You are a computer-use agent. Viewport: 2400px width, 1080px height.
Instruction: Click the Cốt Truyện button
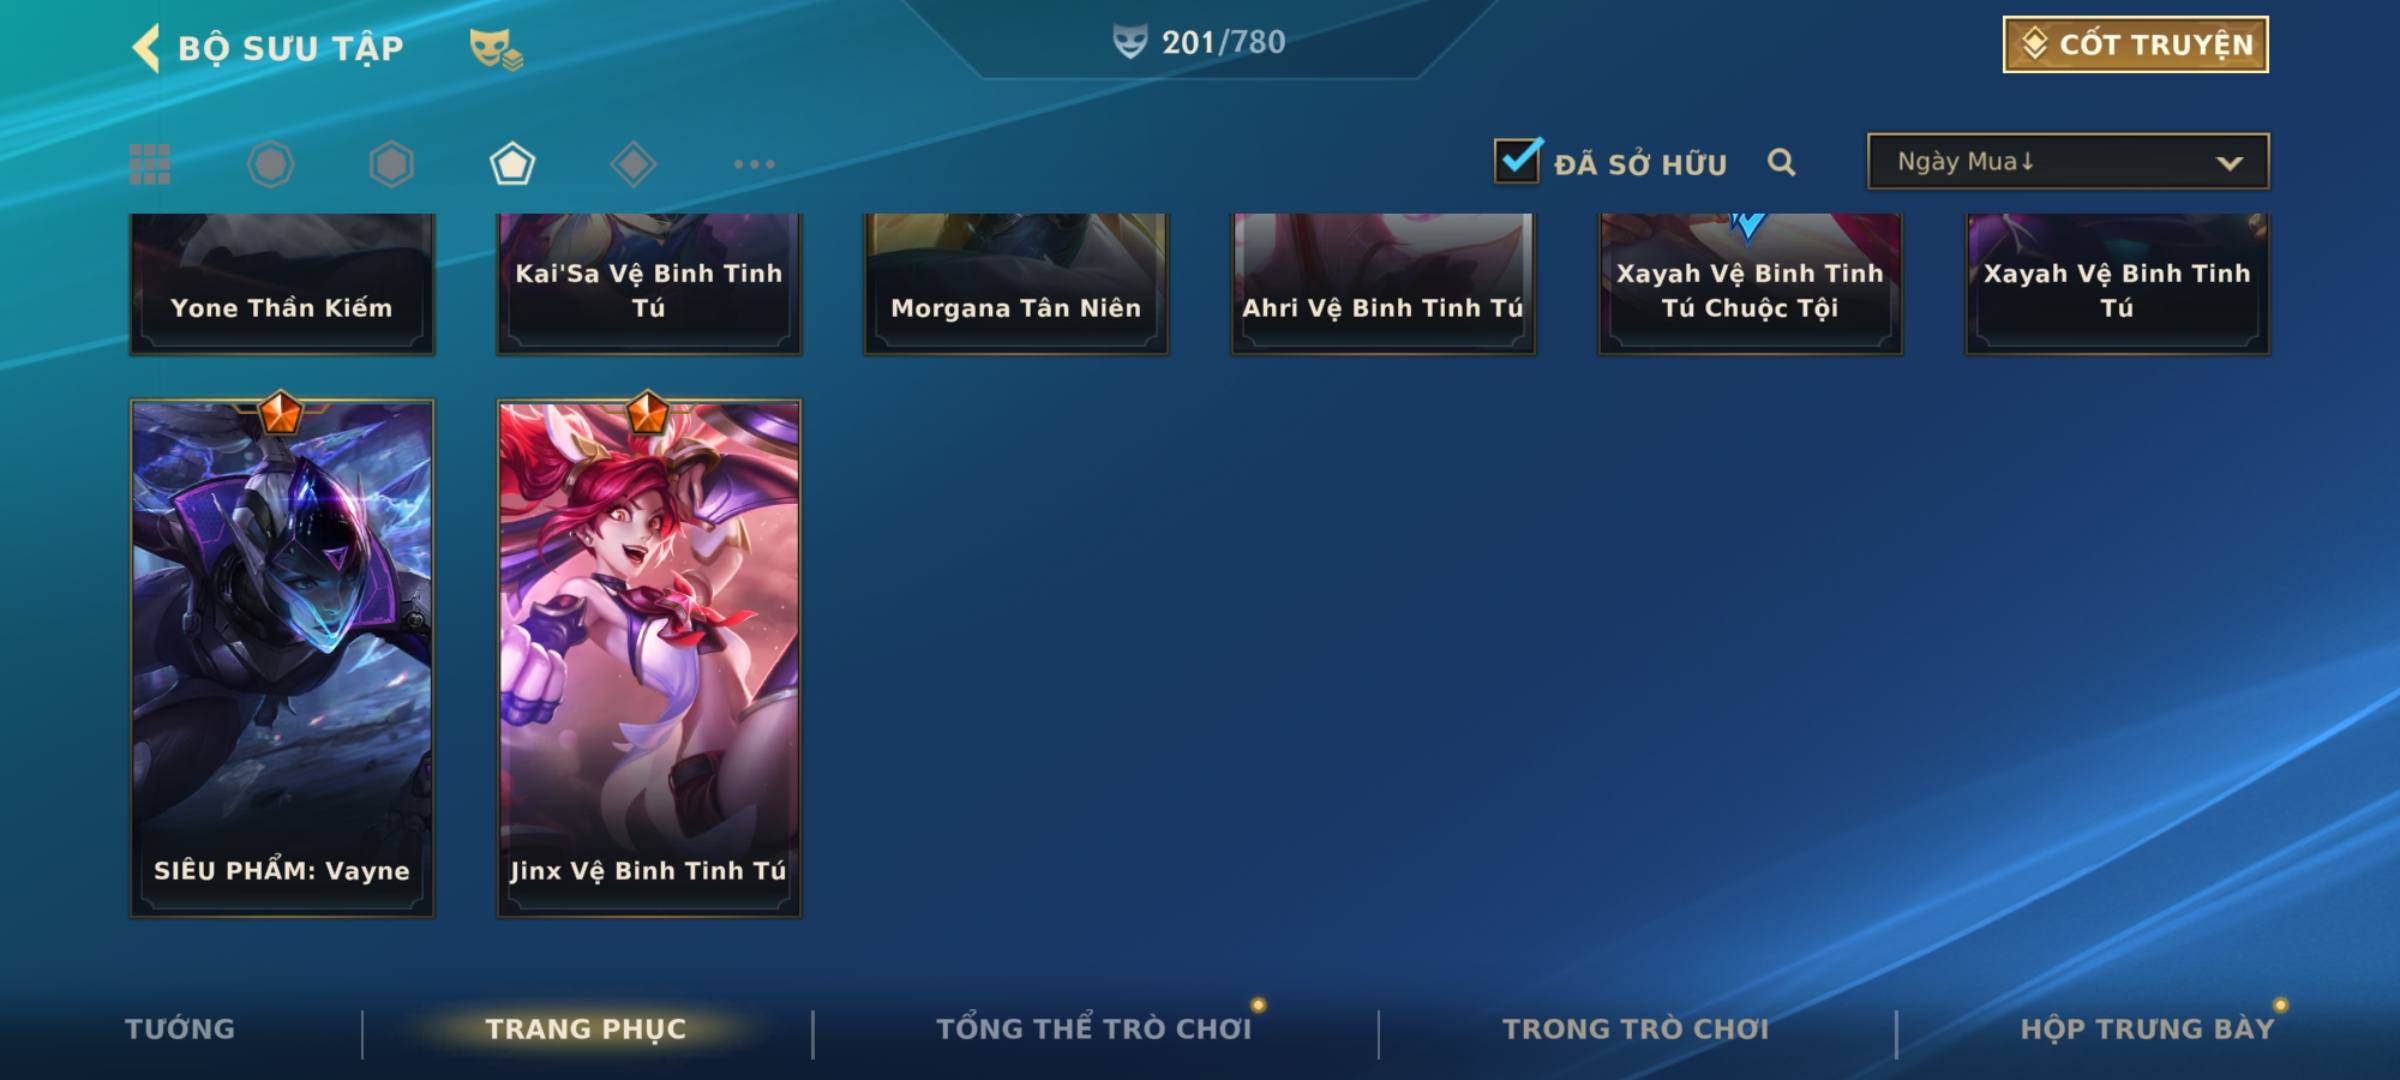pyautogui.click(x=2135, y=44)
